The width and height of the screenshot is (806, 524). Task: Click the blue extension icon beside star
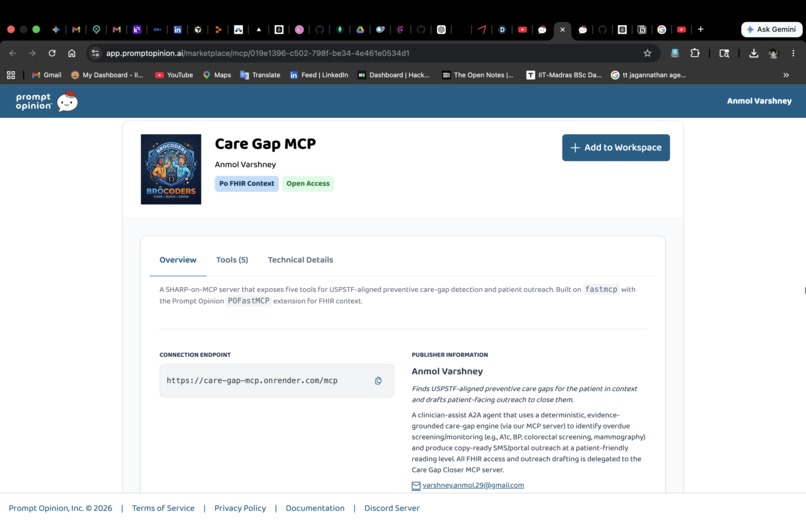(x=675, y=53)
